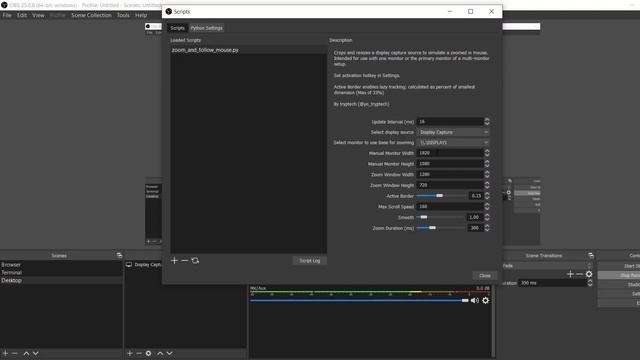Select the Browser scene
This screenshot has height=360, width=640.
(x=61, y=264)
